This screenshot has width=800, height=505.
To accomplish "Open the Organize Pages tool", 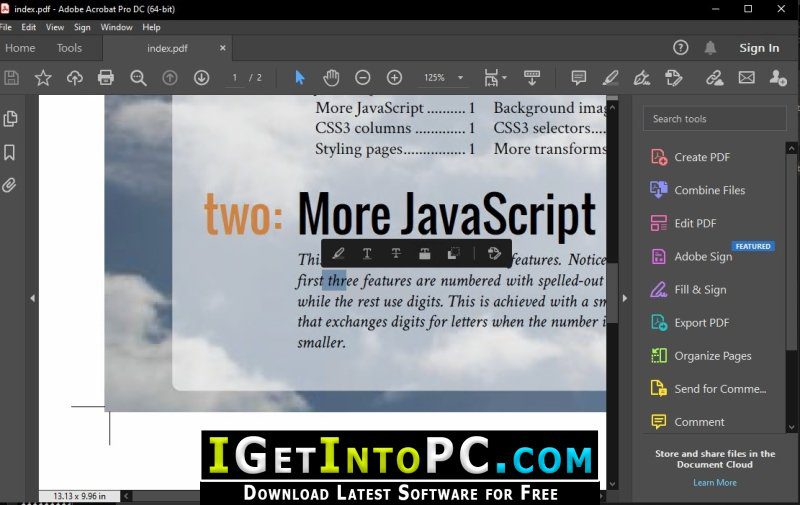I will pos(714,356).
